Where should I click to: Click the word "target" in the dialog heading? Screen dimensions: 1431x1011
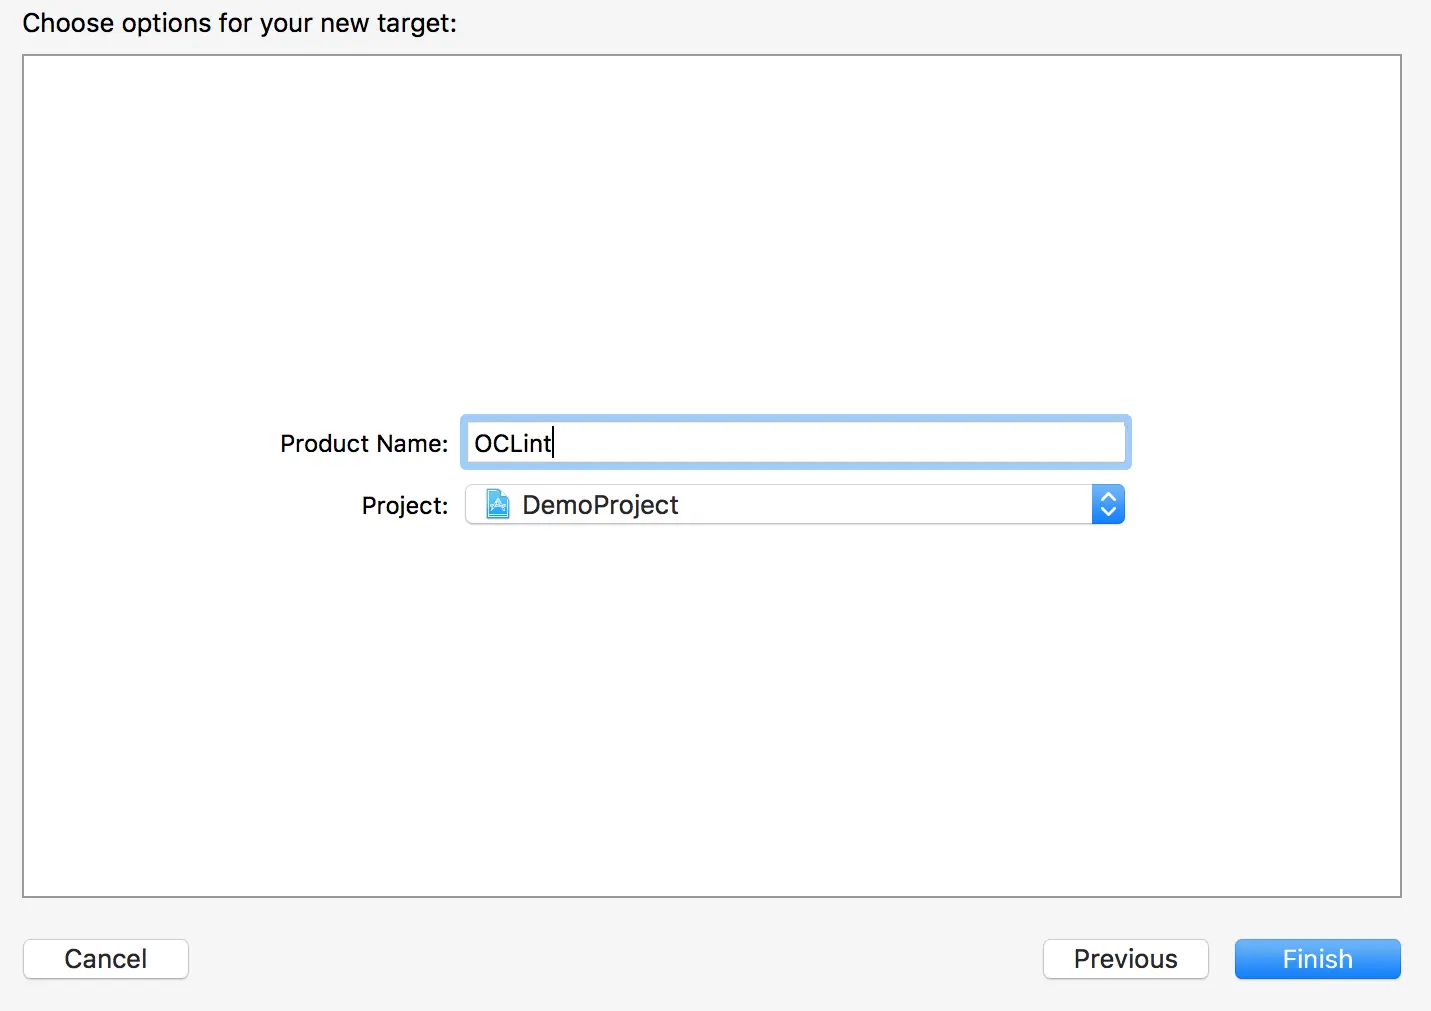click(413, 23)
